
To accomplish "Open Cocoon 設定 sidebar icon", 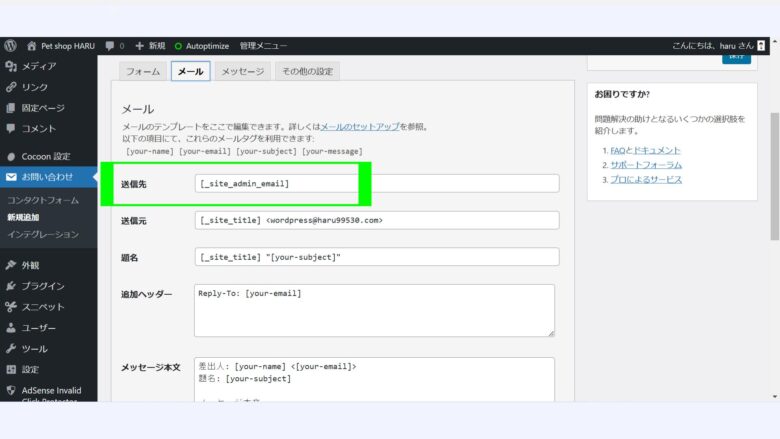I will pos(11,157).
